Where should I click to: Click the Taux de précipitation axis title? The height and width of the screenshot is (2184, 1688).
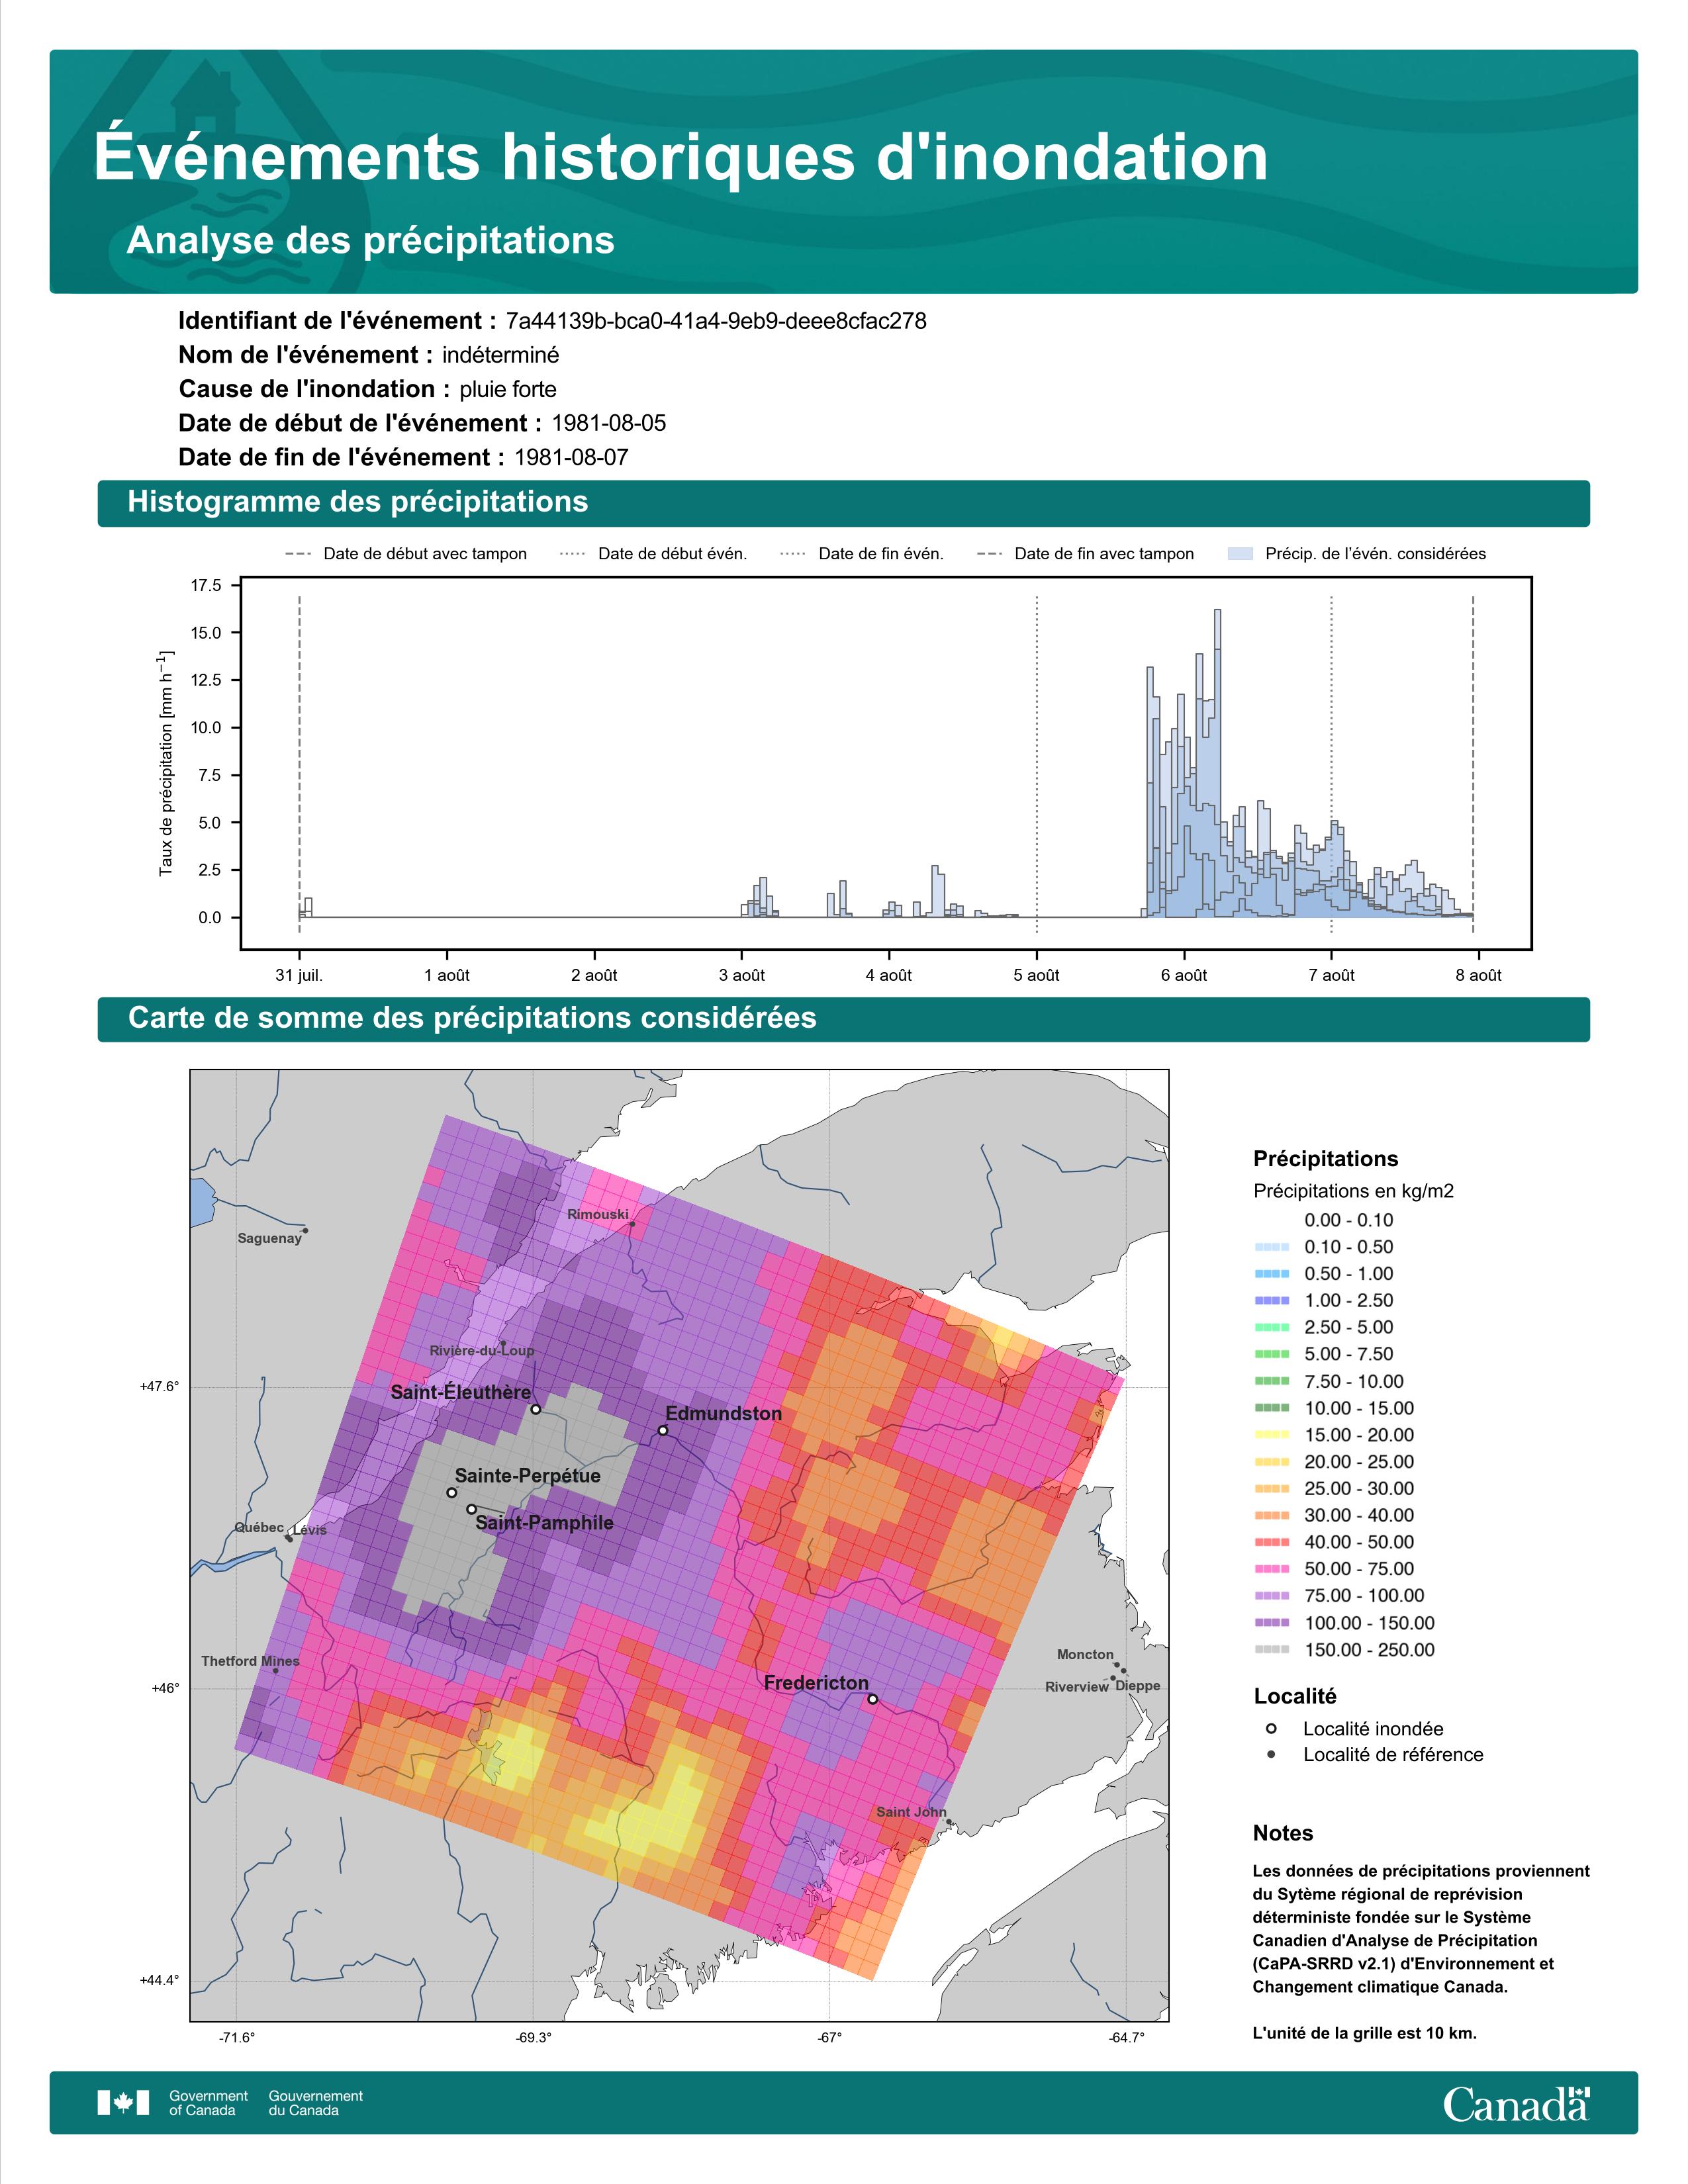click(166, 764)
